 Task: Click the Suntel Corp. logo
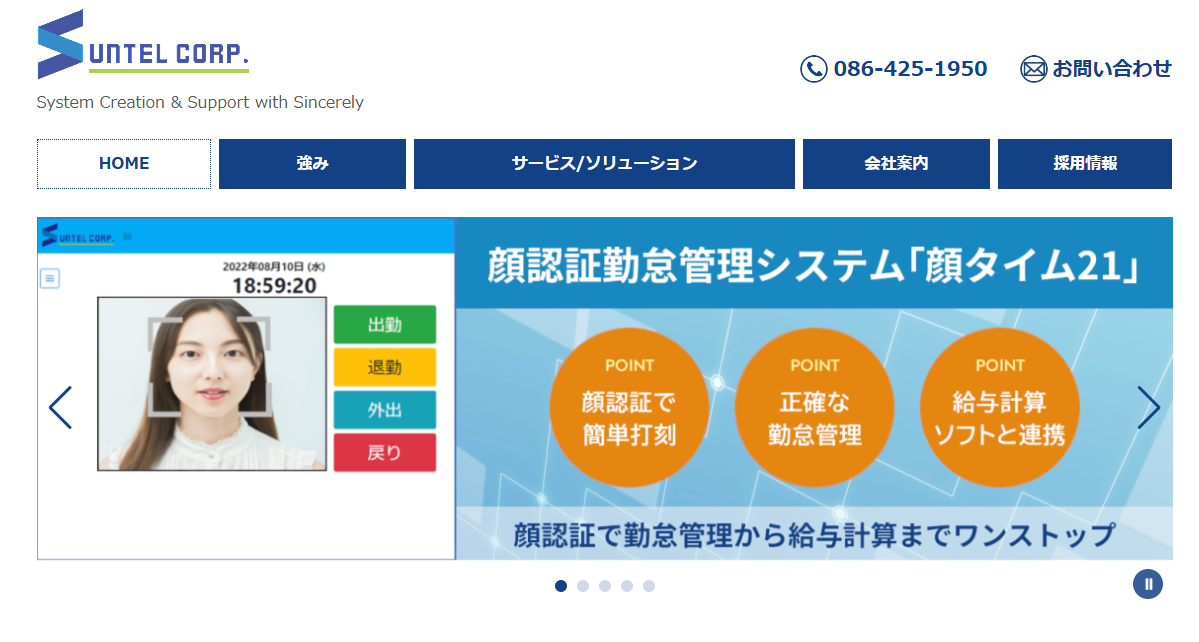[x=143, y=44]
